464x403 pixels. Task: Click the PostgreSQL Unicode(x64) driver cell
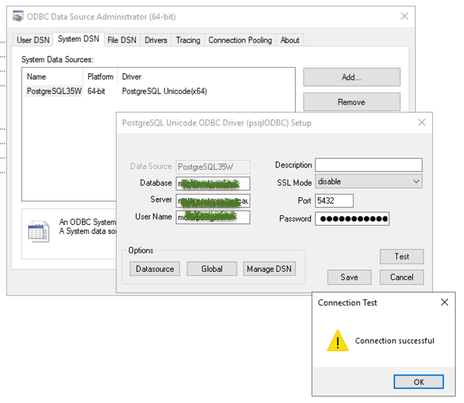164,91
